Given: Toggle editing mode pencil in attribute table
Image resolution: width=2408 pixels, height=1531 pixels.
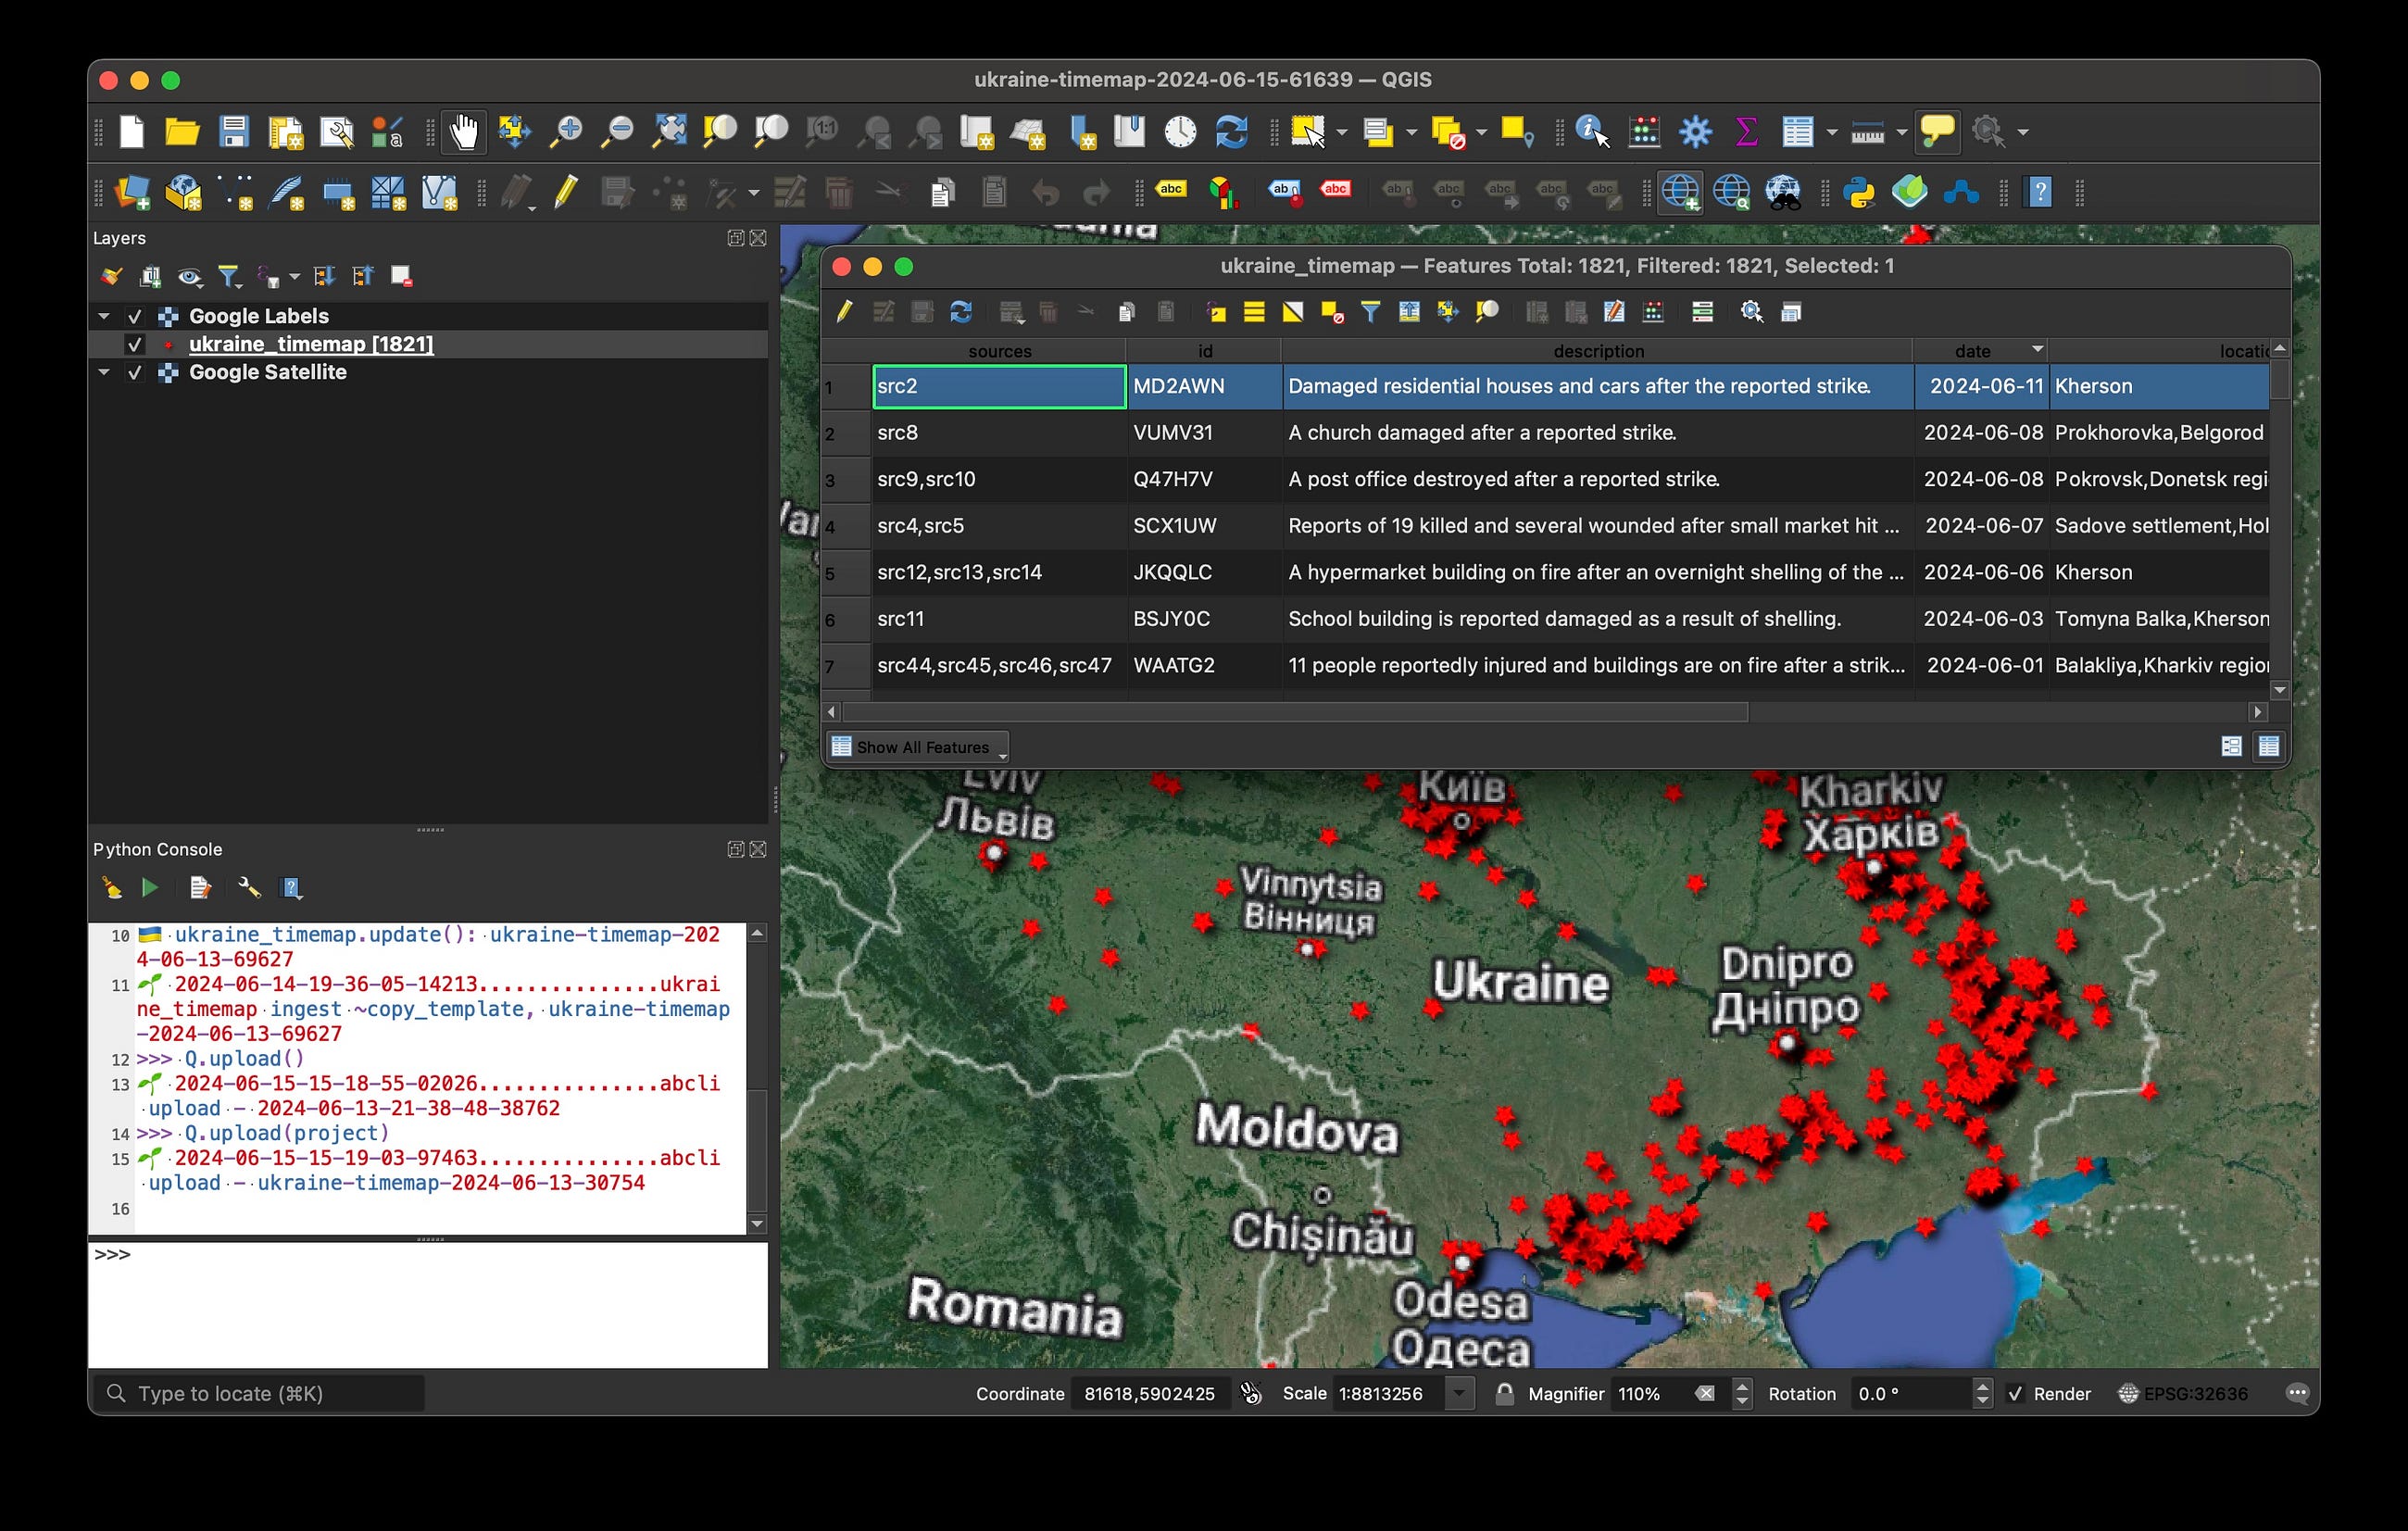Looking at the screenshot, I should tap(844, 312).
